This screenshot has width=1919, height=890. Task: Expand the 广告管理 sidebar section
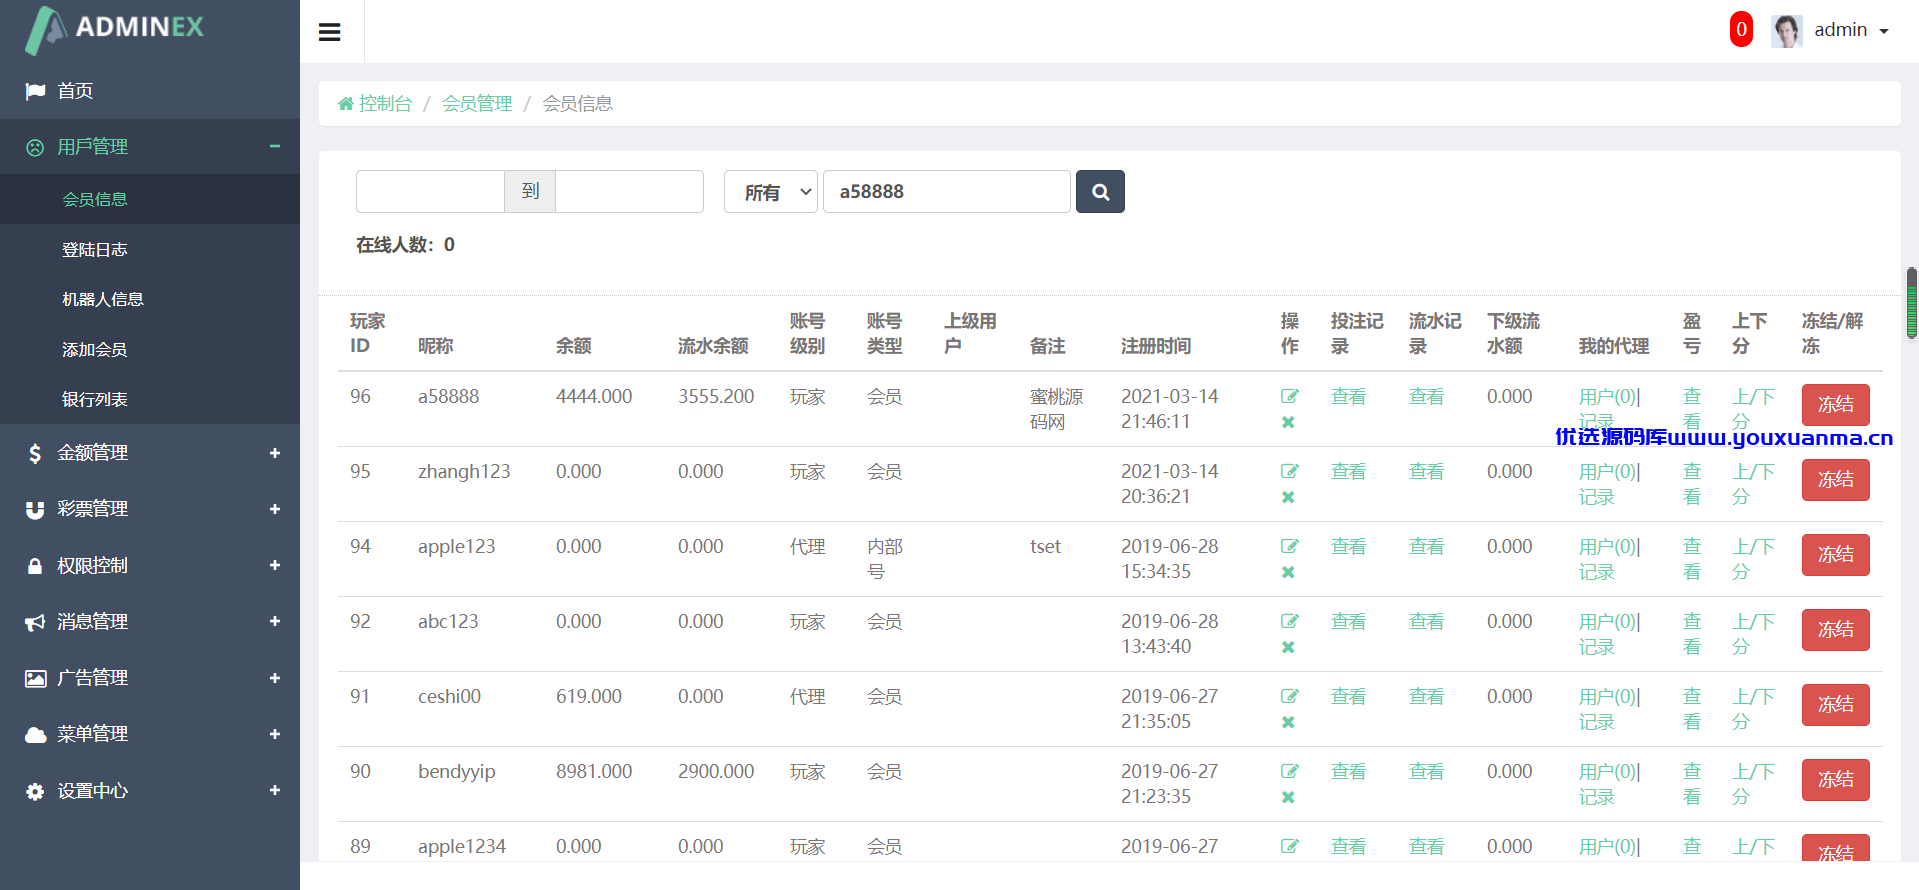[150, 678]
